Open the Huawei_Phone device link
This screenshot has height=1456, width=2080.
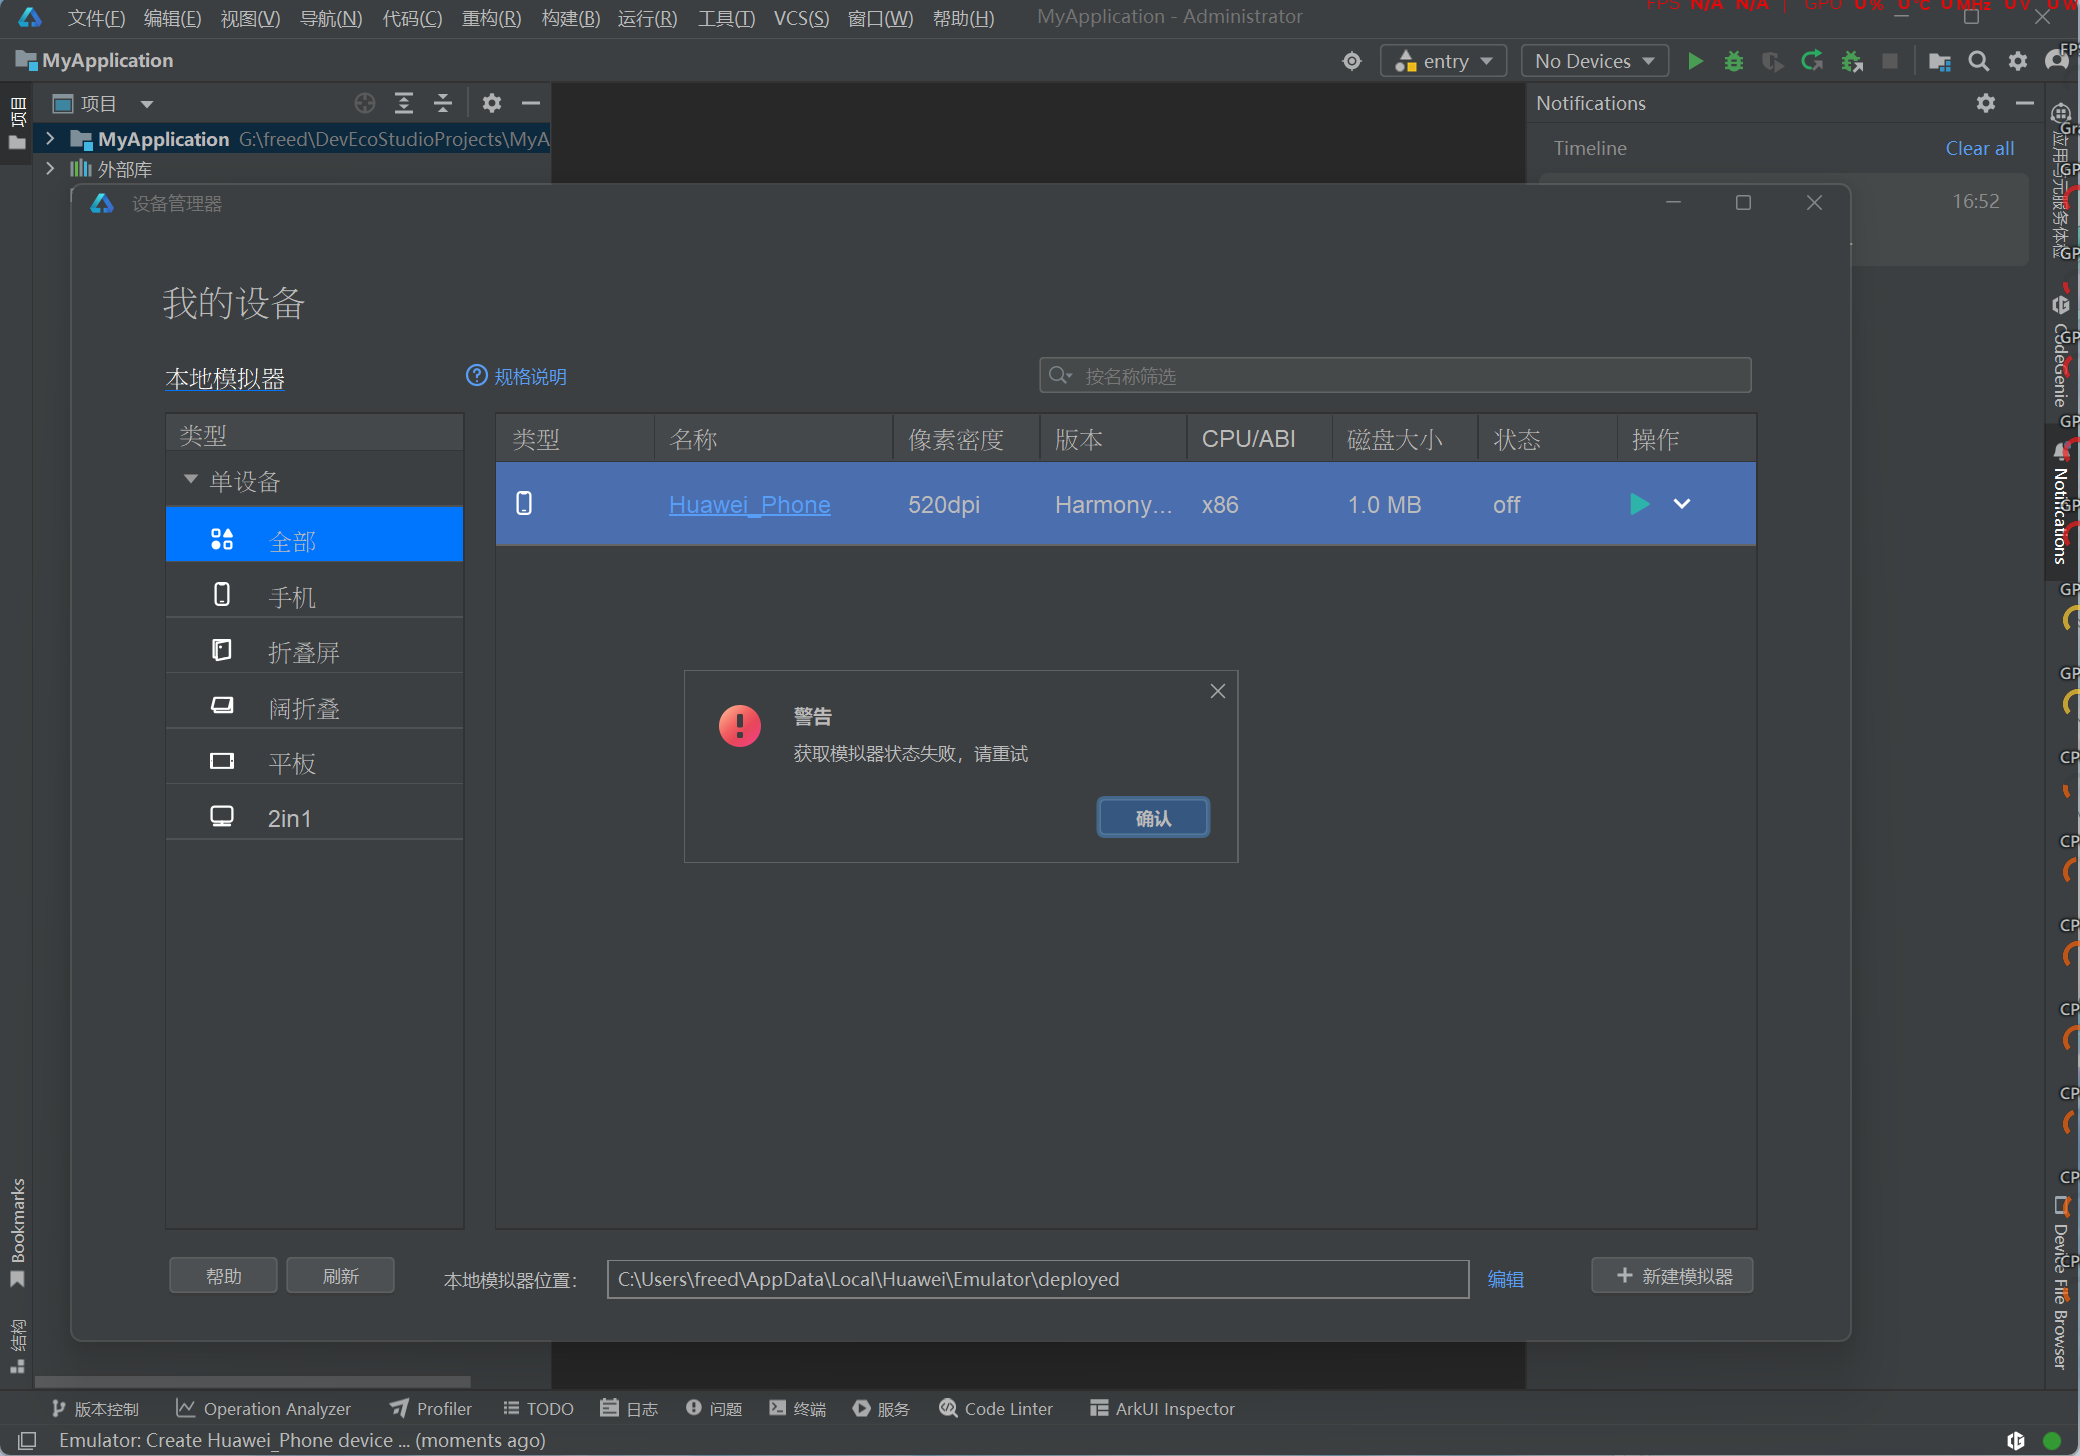749,505
